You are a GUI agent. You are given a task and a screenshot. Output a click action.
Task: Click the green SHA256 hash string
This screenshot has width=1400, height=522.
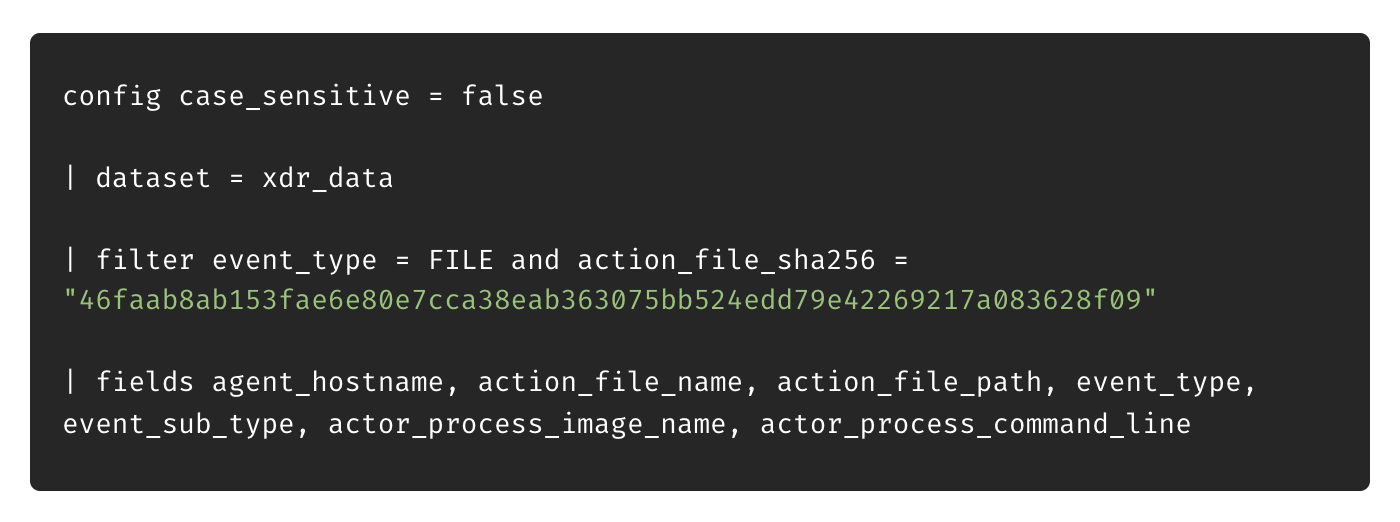pyautogui.click(x=609, y=301)
